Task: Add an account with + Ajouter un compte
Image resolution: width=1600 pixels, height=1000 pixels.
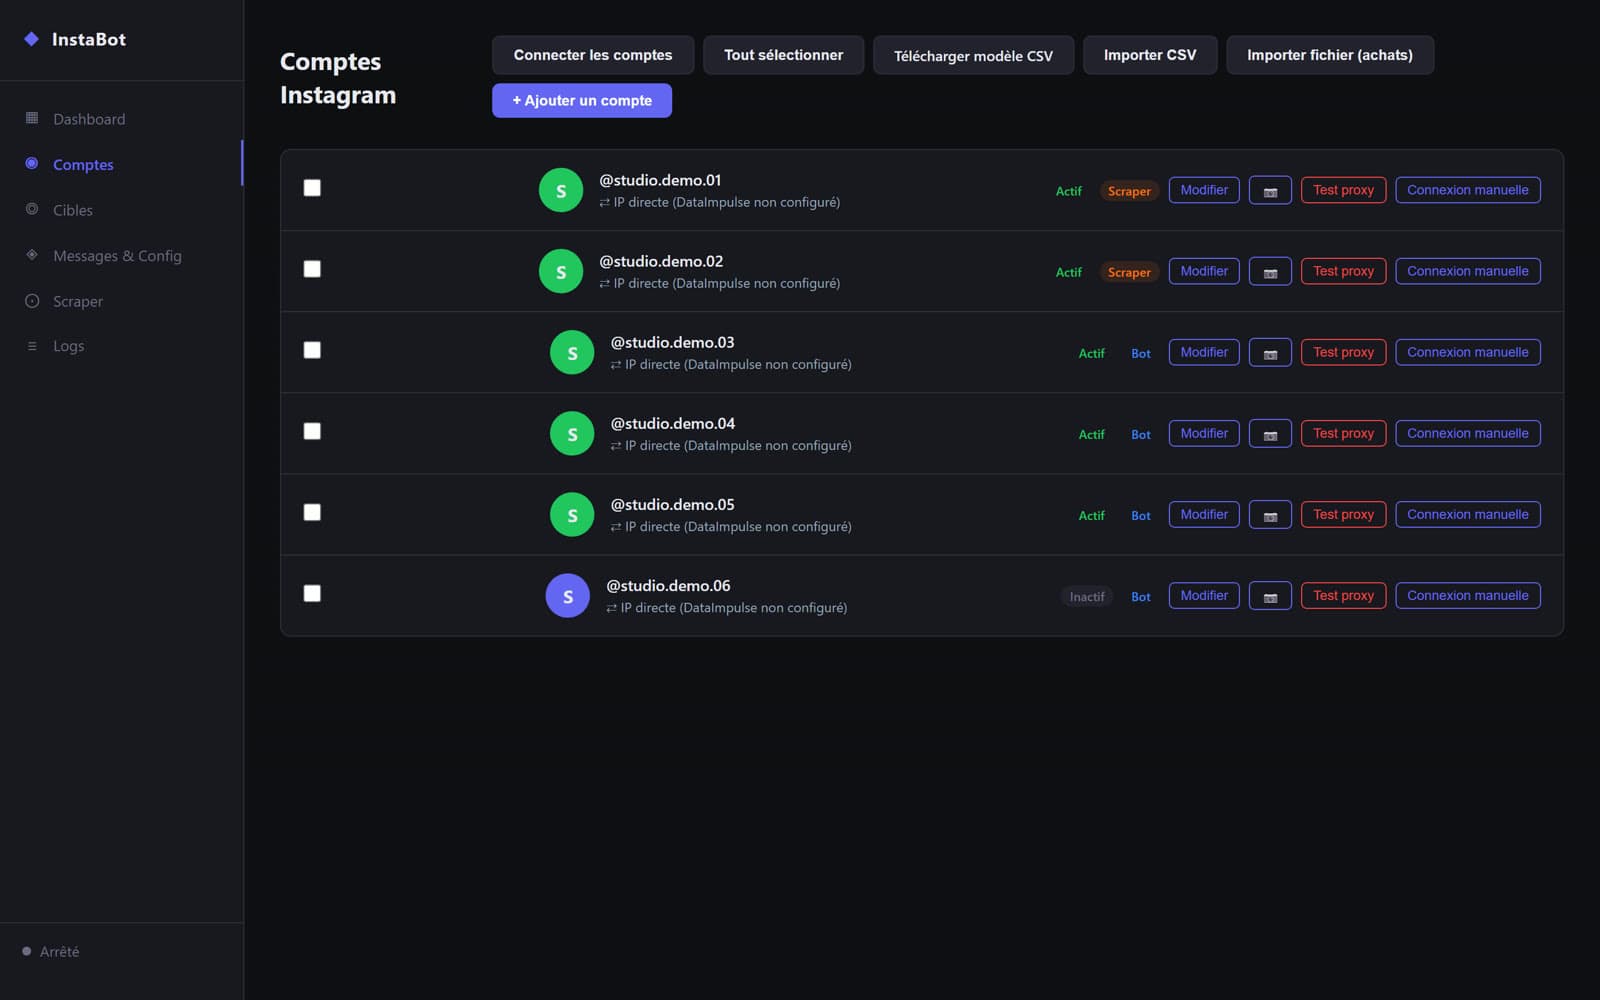Action: coord(582,100)
